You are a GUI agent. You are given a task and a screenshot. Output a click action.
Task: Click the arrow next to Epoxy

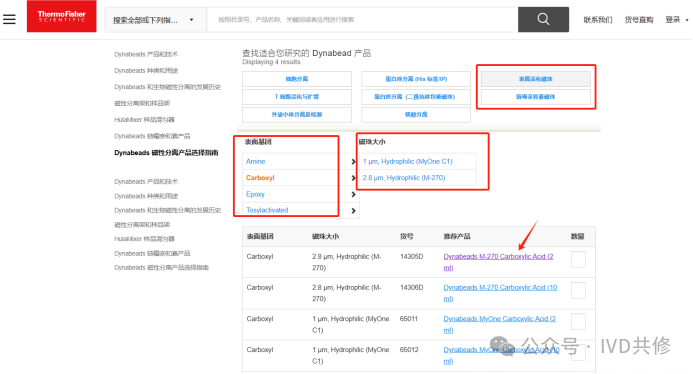point(353,194)
